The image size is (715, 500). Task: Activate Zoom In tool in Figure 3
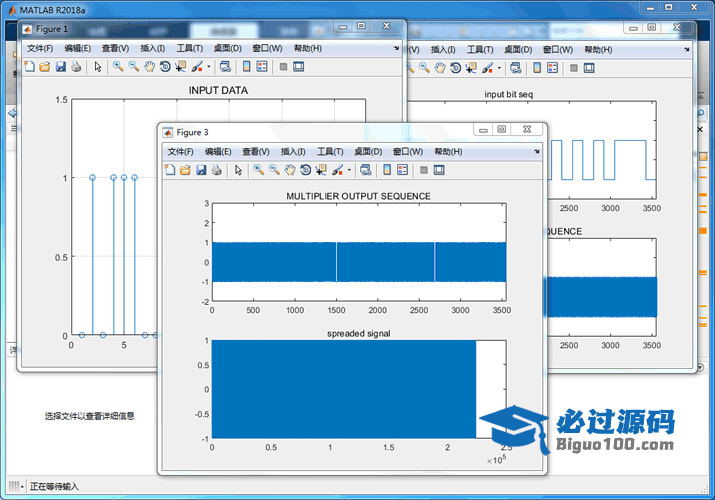[x=259, y=170]
